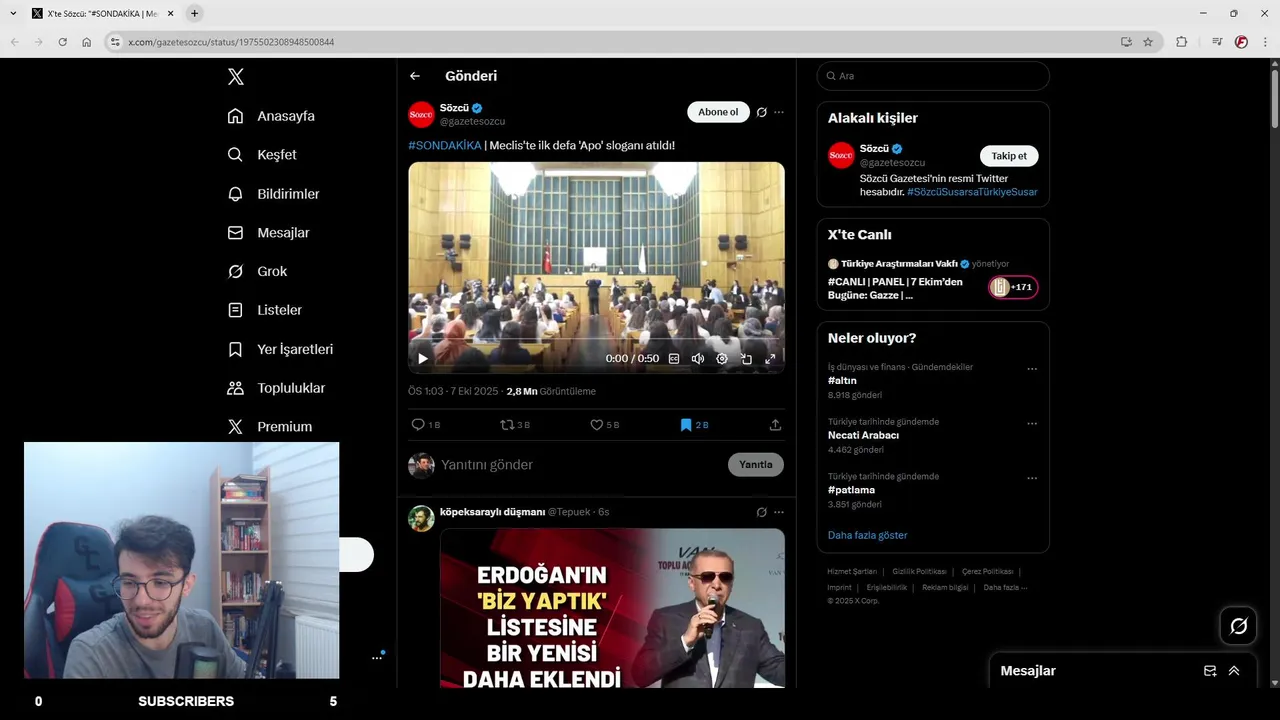Mute the video volume
This screenshot has width=1280, height=720.
click(698, 359)
